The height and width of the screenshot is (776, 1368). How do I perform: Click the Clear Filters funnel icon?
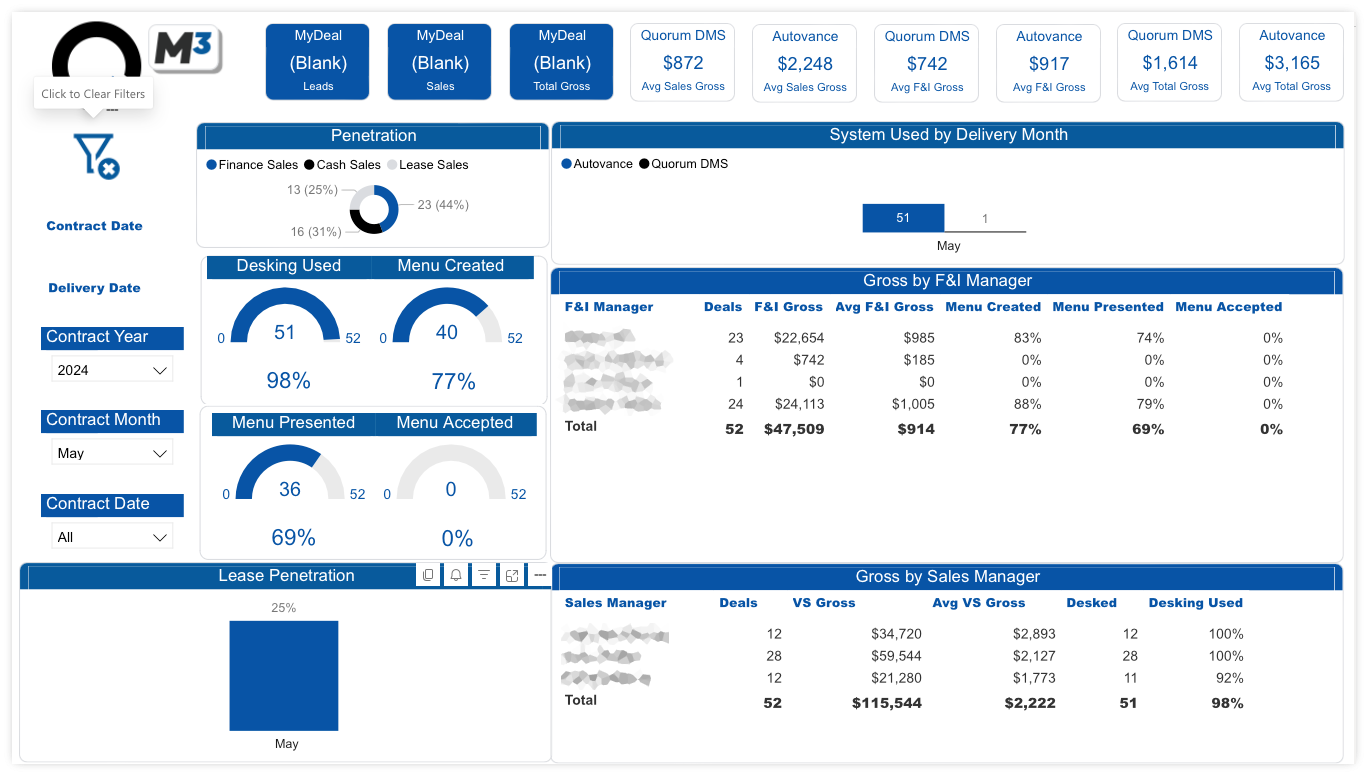pyautogui.click(x=96, y=156)
